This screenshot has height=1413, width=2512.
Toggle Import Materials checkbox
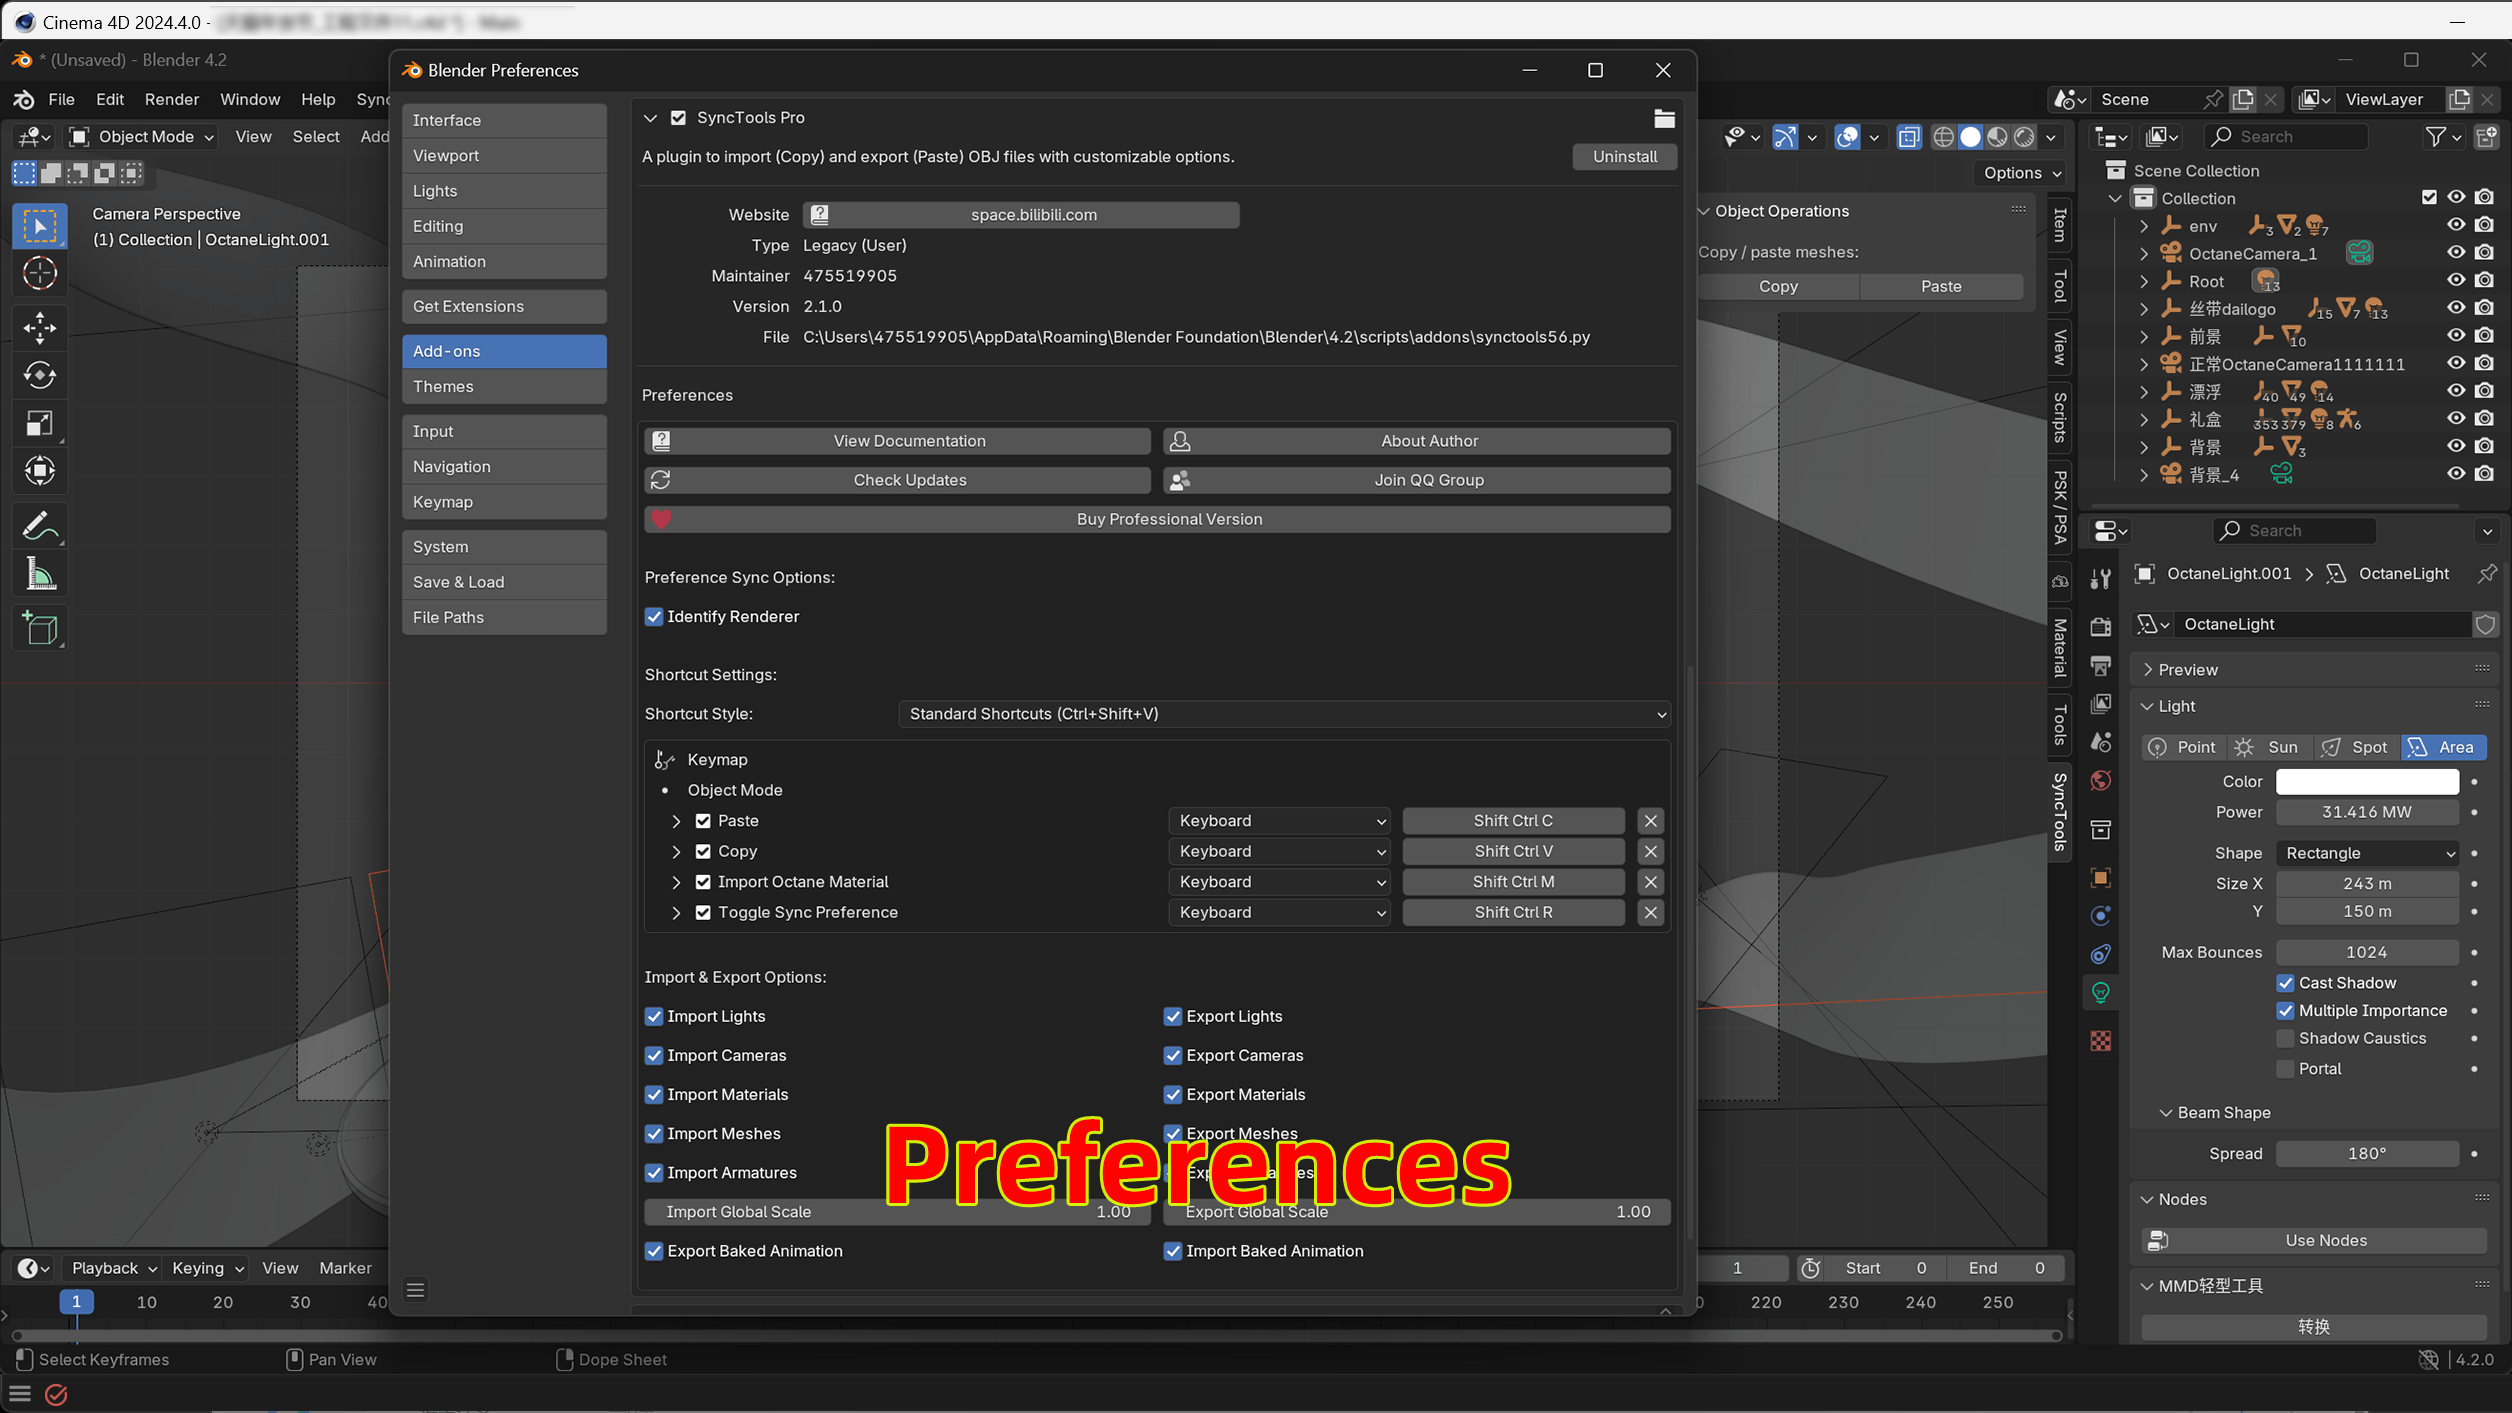coord(654,1095)
